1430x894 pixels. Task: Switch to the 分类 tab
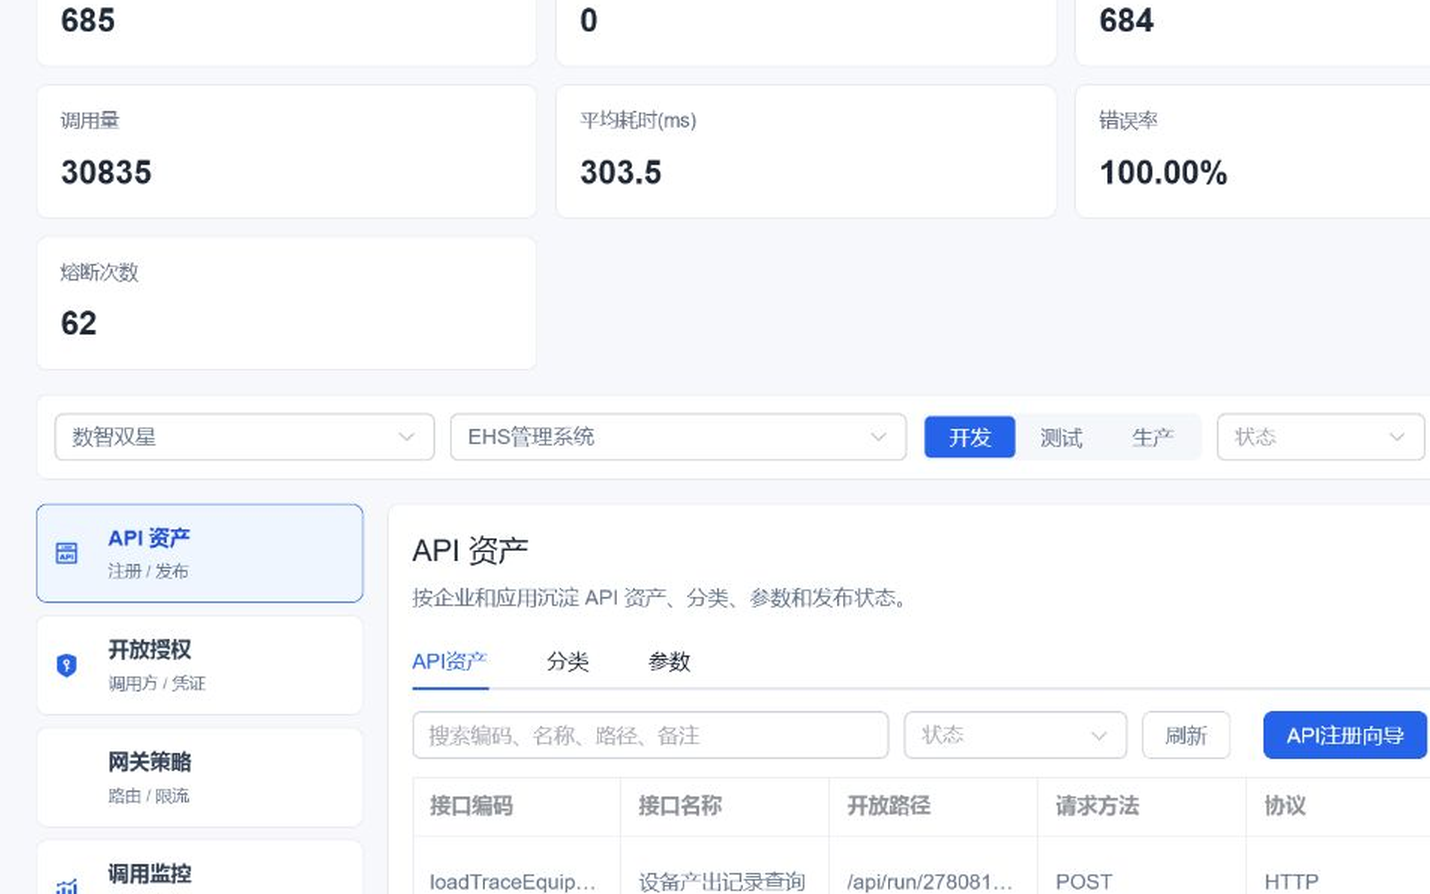568,661
